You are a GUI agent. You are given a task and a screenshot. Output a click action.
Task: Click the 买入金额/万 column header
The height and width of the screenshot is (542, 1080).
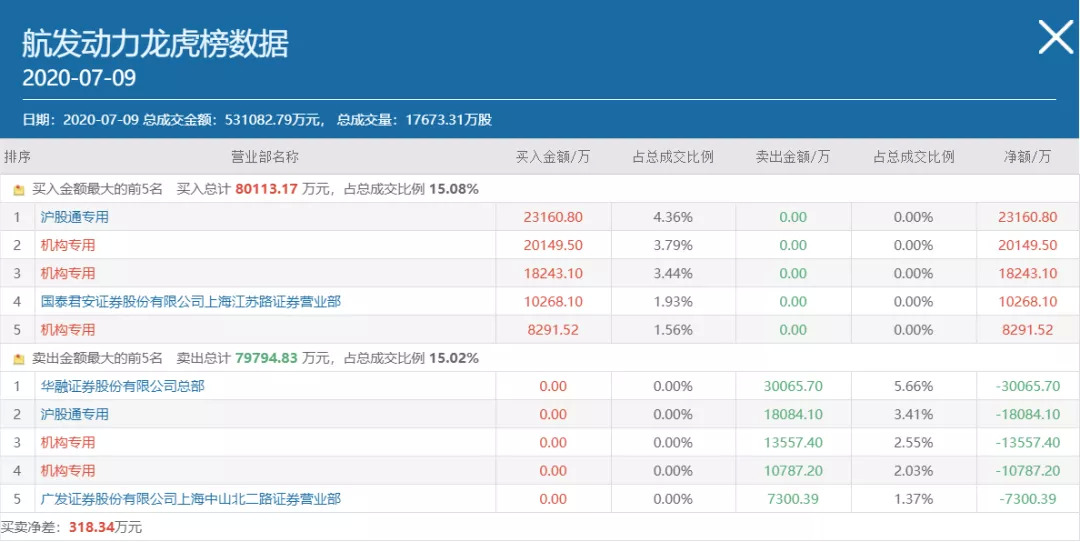coord(553,157)
